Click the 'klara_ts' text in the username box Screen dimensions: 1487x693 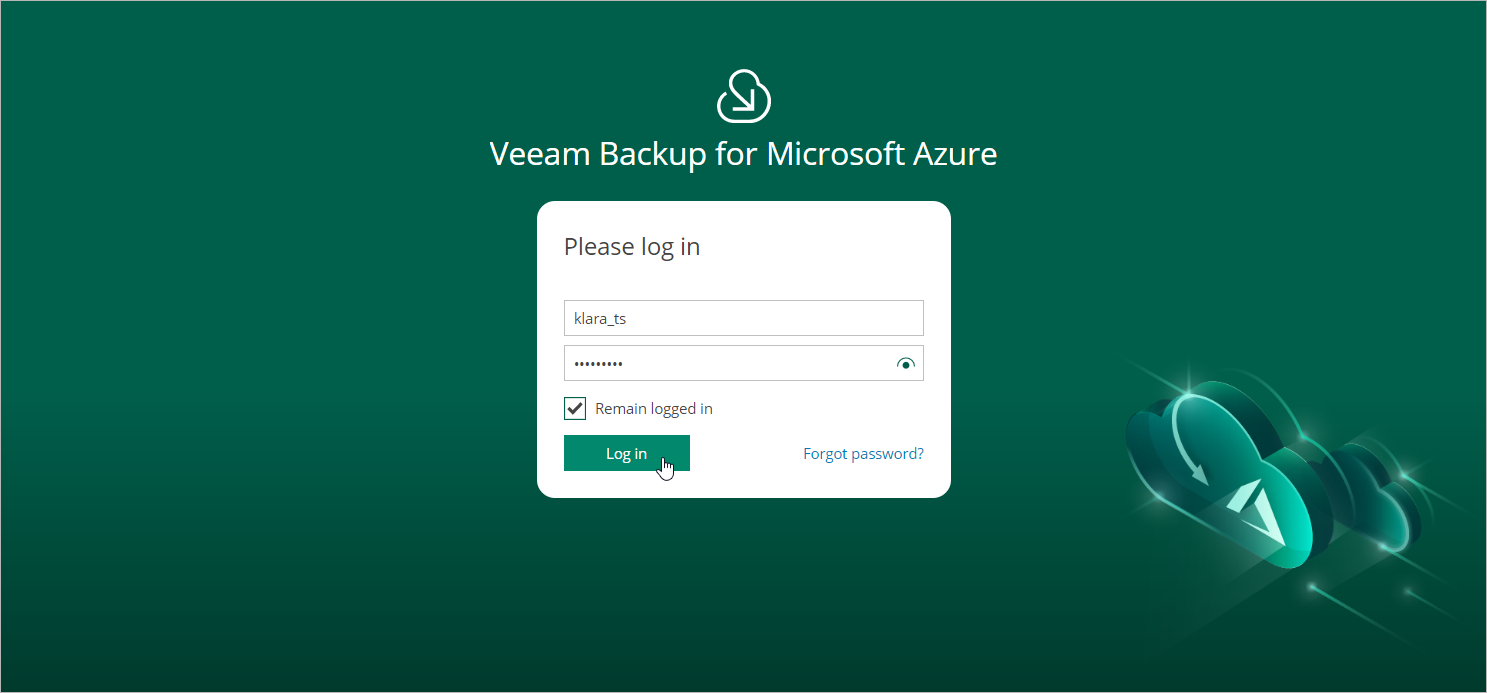599,318
